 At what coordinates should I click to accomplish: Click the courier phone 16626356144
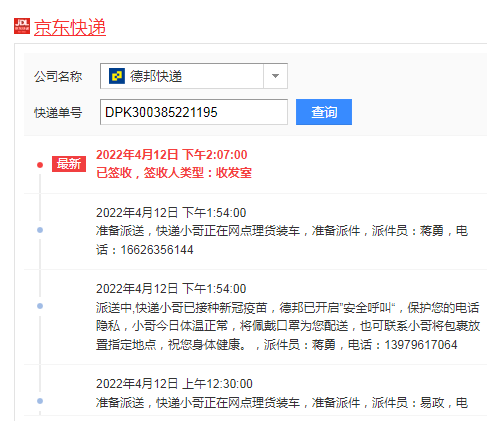point(157,250)
